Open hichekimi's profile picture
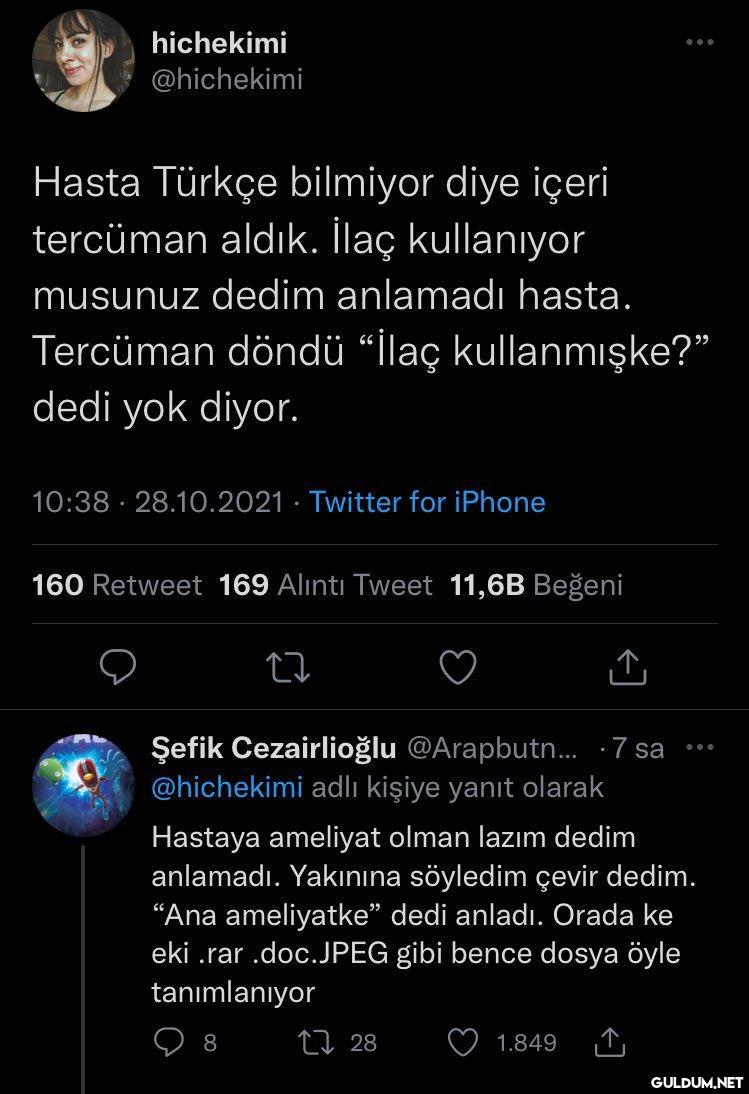 83,60
